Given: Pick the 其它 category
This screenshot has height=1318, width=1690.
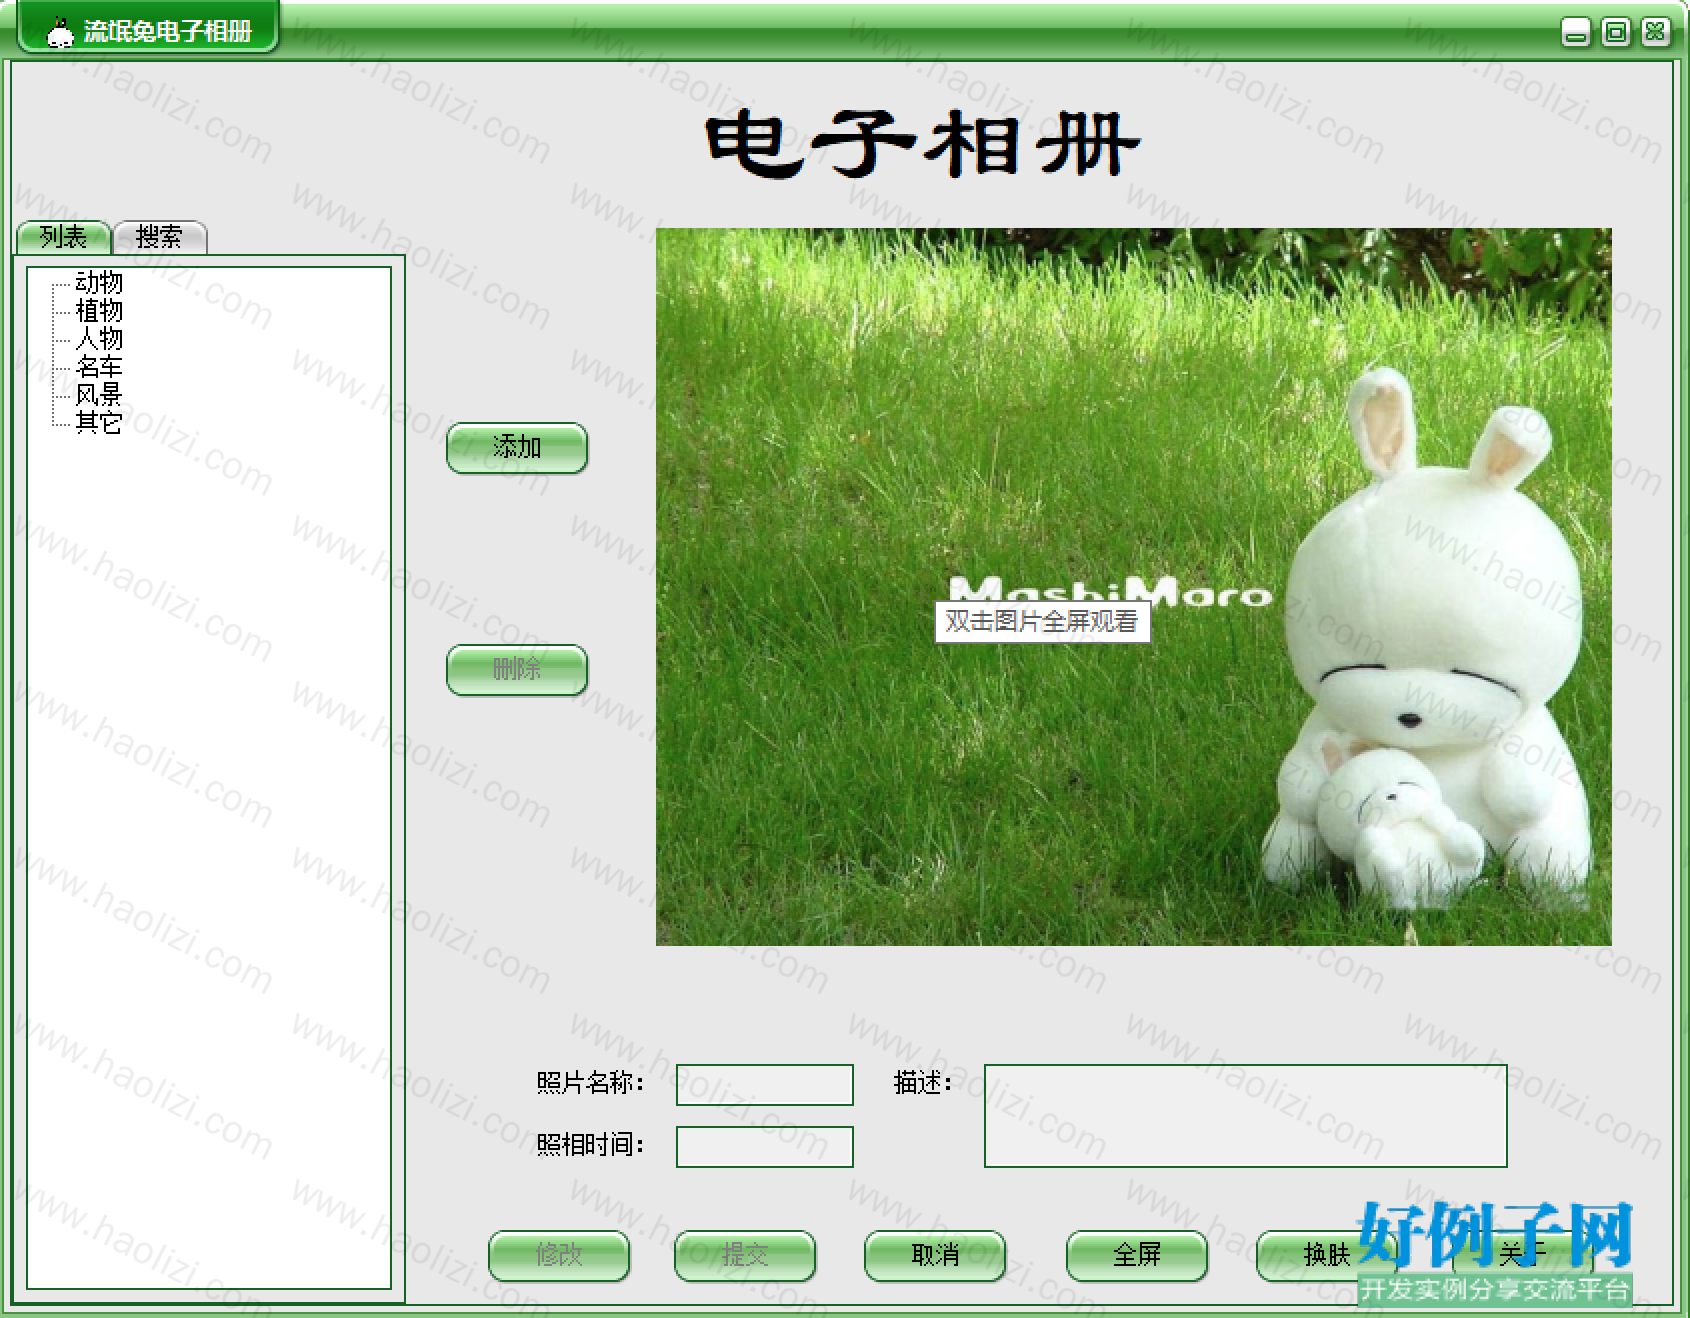Looking at the screenshot, I should click(99, 423).
